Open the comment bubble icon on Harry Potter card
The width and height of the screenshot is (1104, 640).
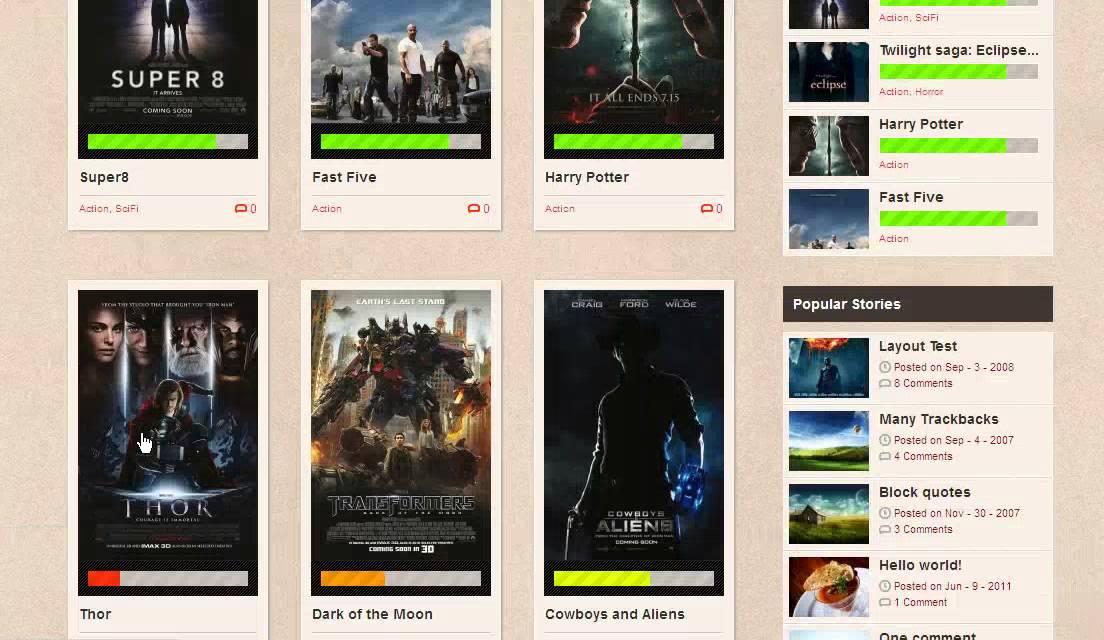707,208
